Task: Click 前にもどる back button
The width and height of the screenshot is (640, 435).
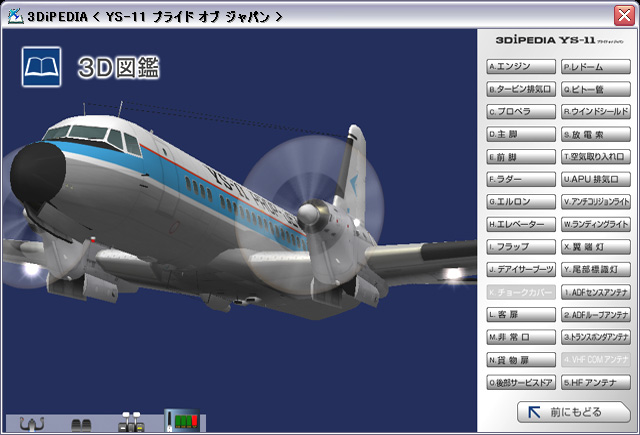Action: click(x=574, y=412)
